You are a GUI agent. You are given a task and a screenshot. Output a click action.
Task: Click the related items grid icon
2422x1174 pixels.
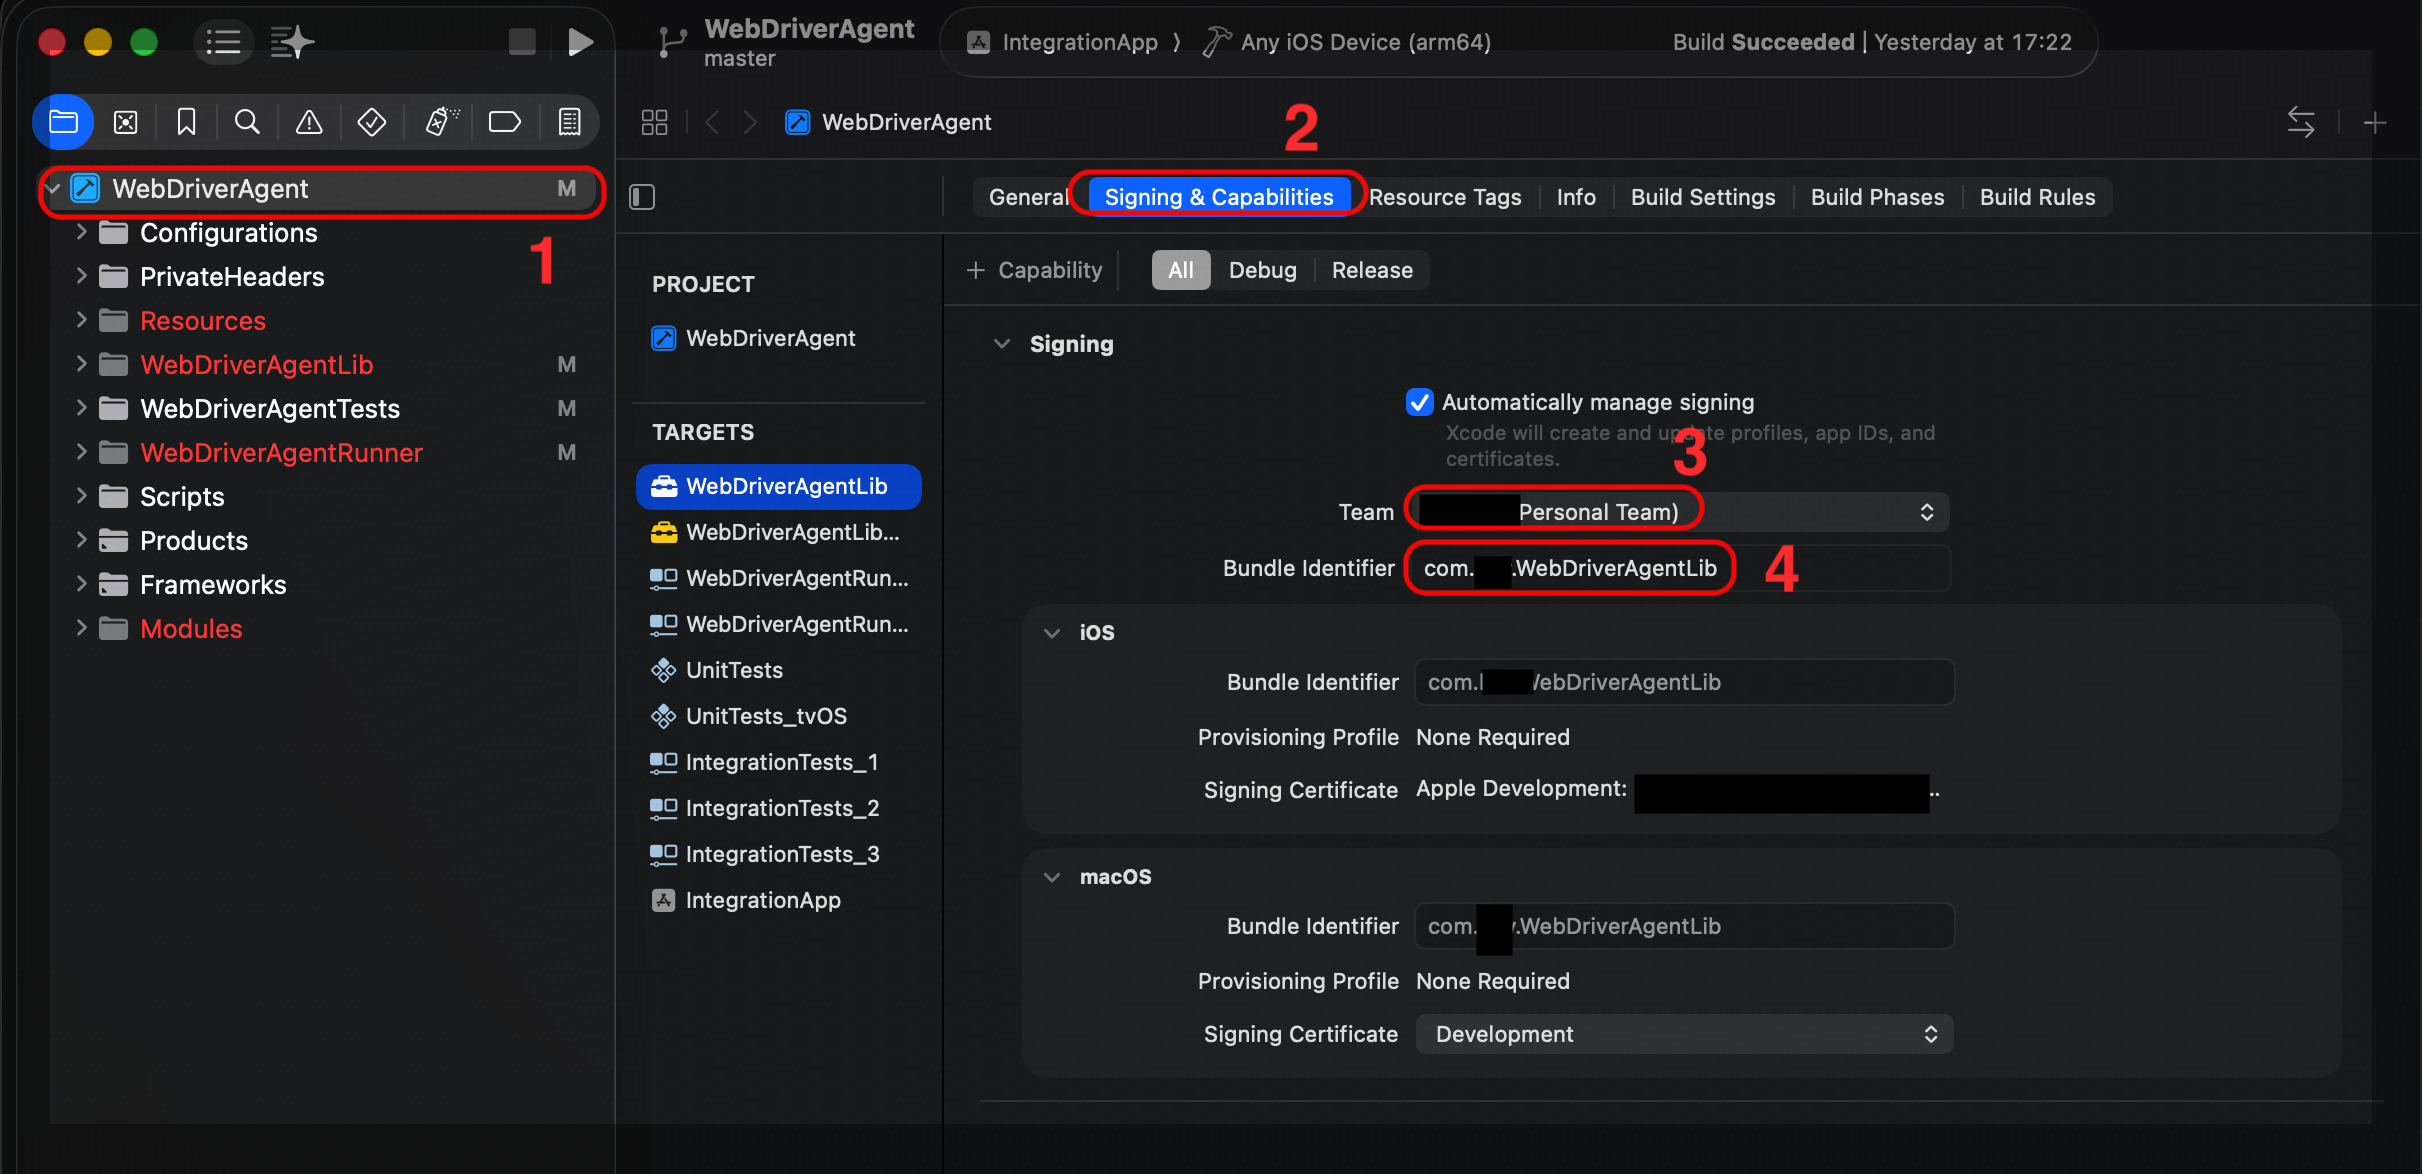(x=654, y=122)
